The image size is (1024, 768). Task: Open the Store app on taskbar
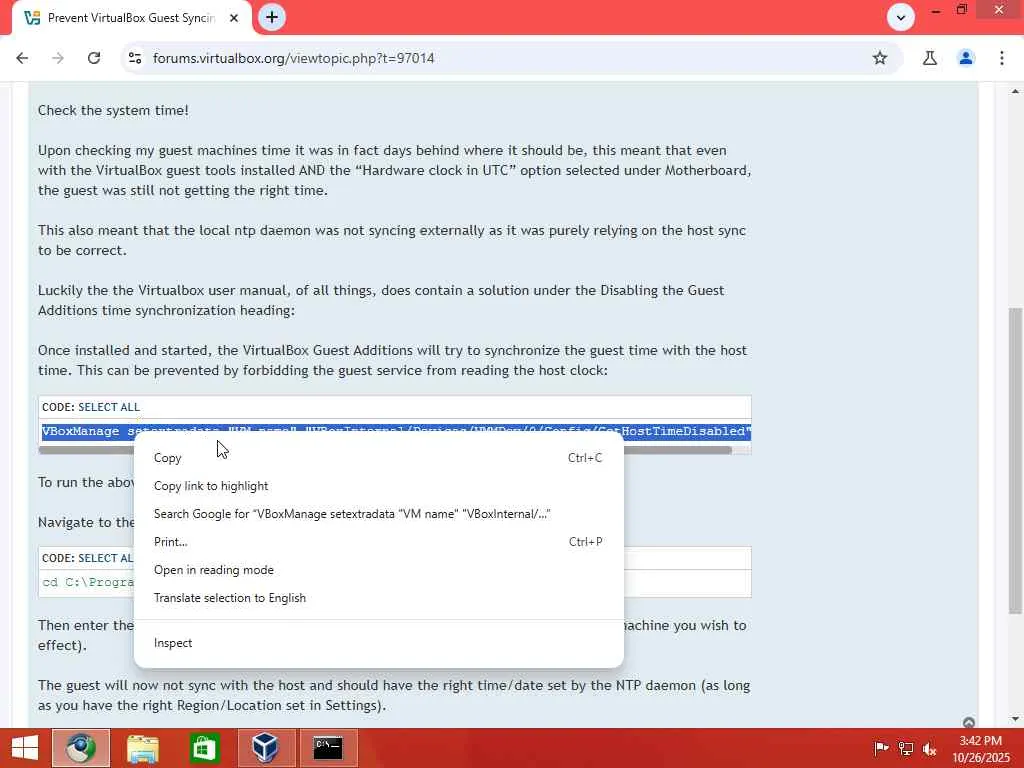tap(204, 748)
